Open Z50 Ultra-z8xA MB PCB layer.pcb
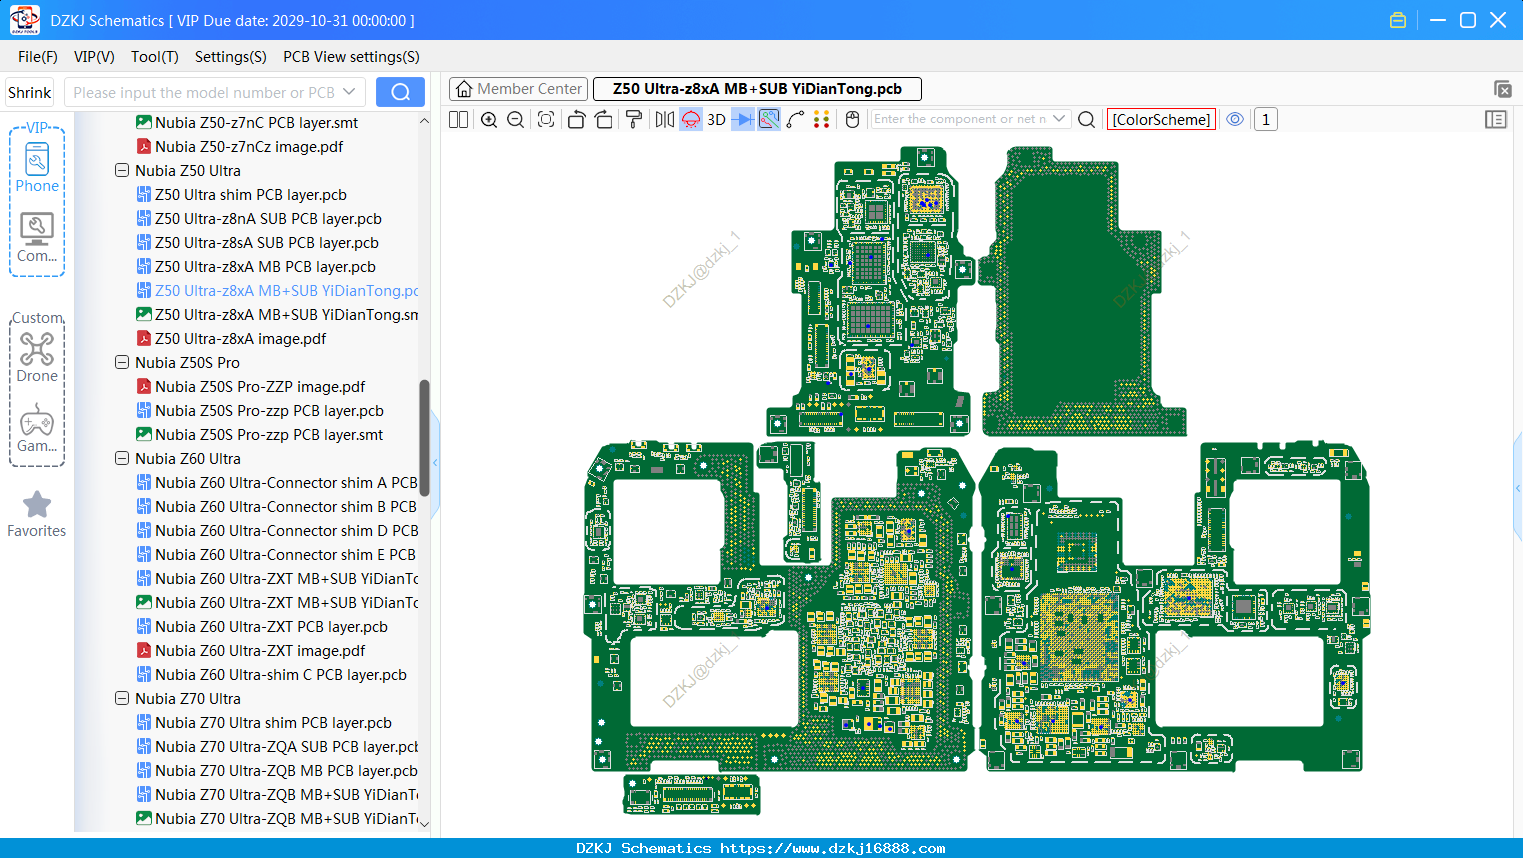This screenshot has height=858, width=1523. [x=255, y=267]
